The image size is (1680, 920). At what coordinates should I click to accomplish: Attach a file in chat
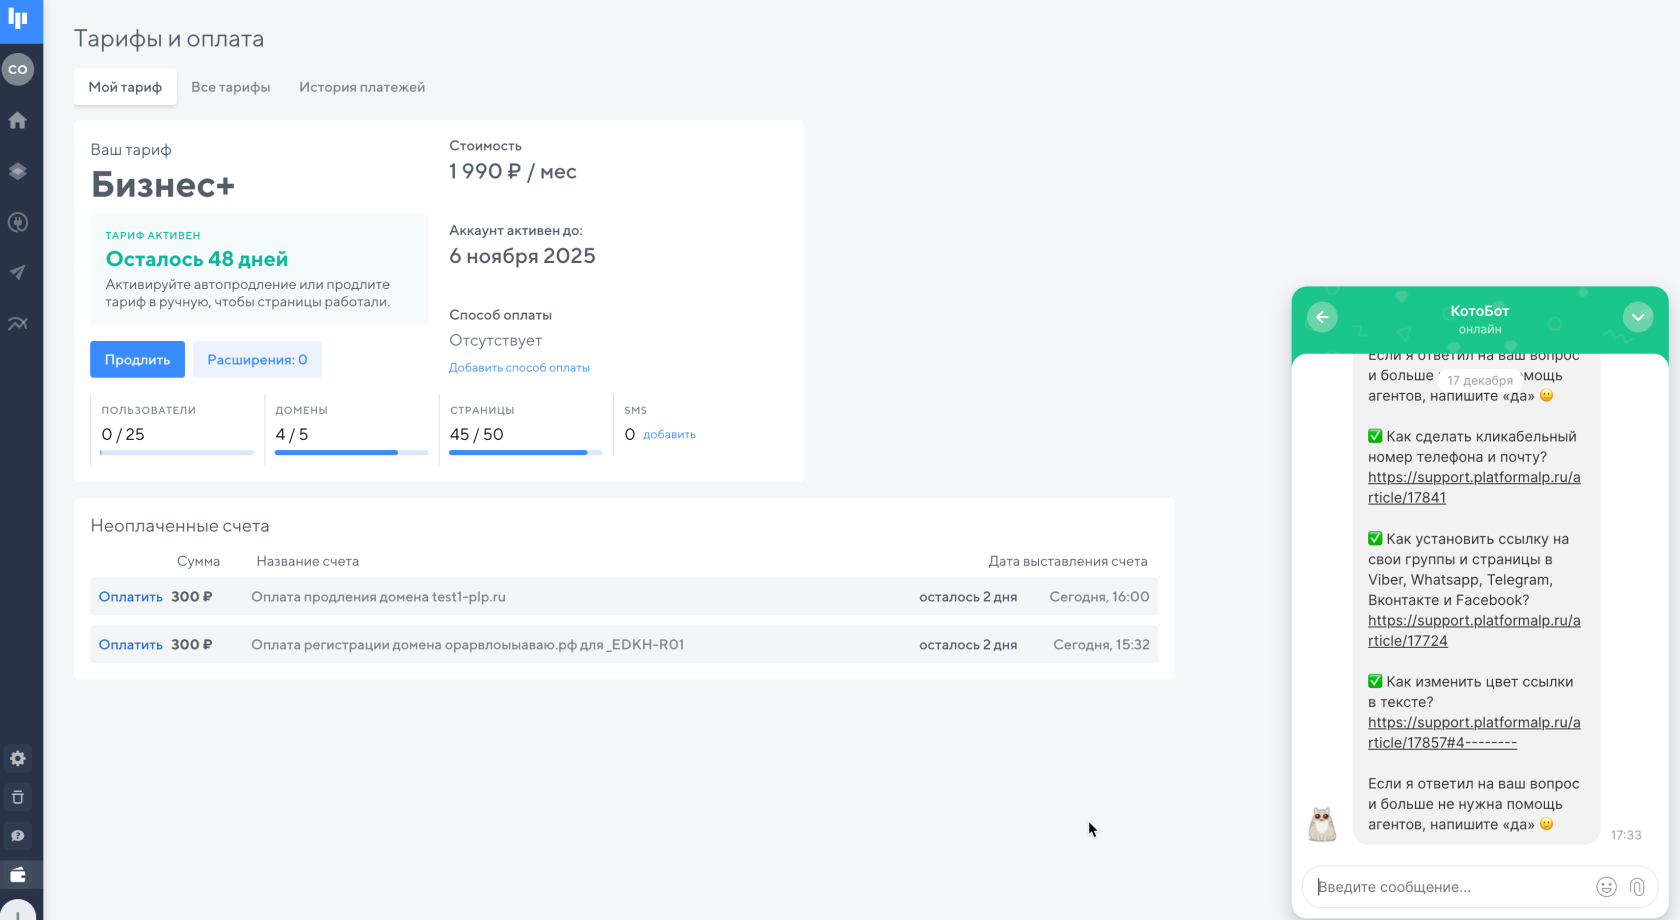point(1637,887)
